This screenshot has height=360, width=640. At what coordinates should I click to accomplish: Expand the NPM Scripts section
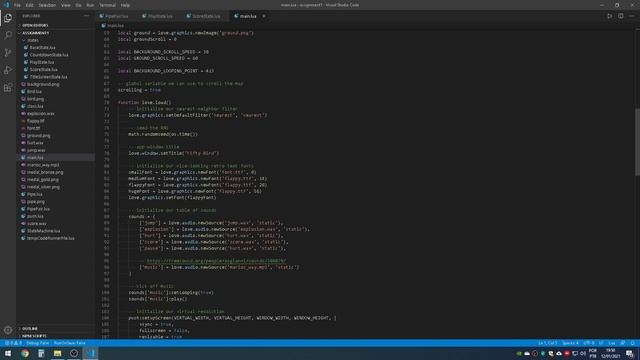tap(34, 336)
